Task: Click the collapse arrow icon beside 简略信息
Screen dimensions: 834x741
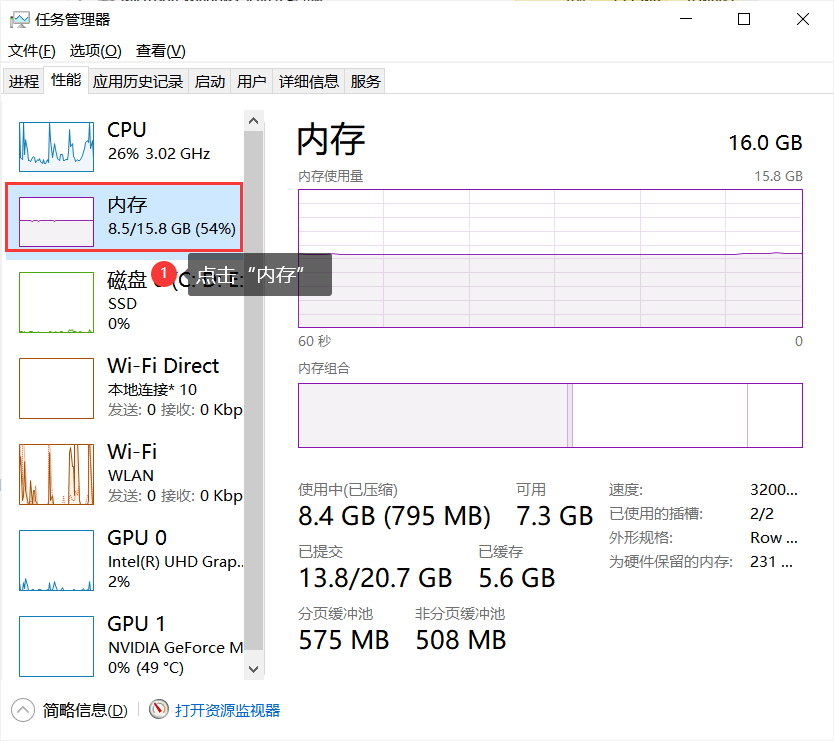Action: pyautogui.click(x=23, y=710)
